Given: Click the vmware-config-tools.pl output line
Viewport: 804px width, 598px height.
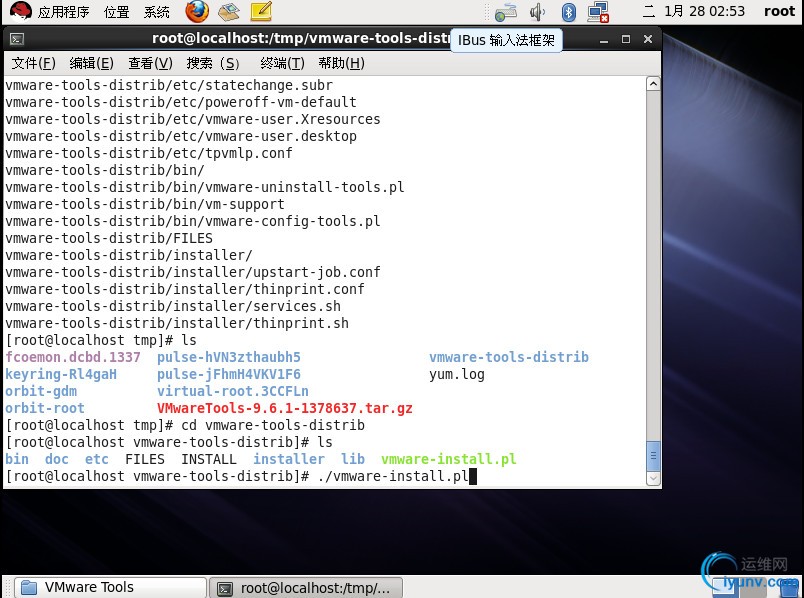Looking at the screenshot, I should [193, 221].
